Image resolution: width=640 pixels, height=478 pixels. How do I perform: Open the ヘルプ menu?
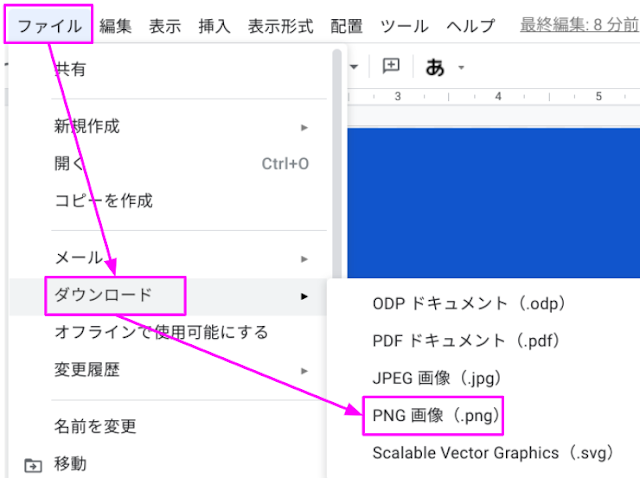(471, 26)
